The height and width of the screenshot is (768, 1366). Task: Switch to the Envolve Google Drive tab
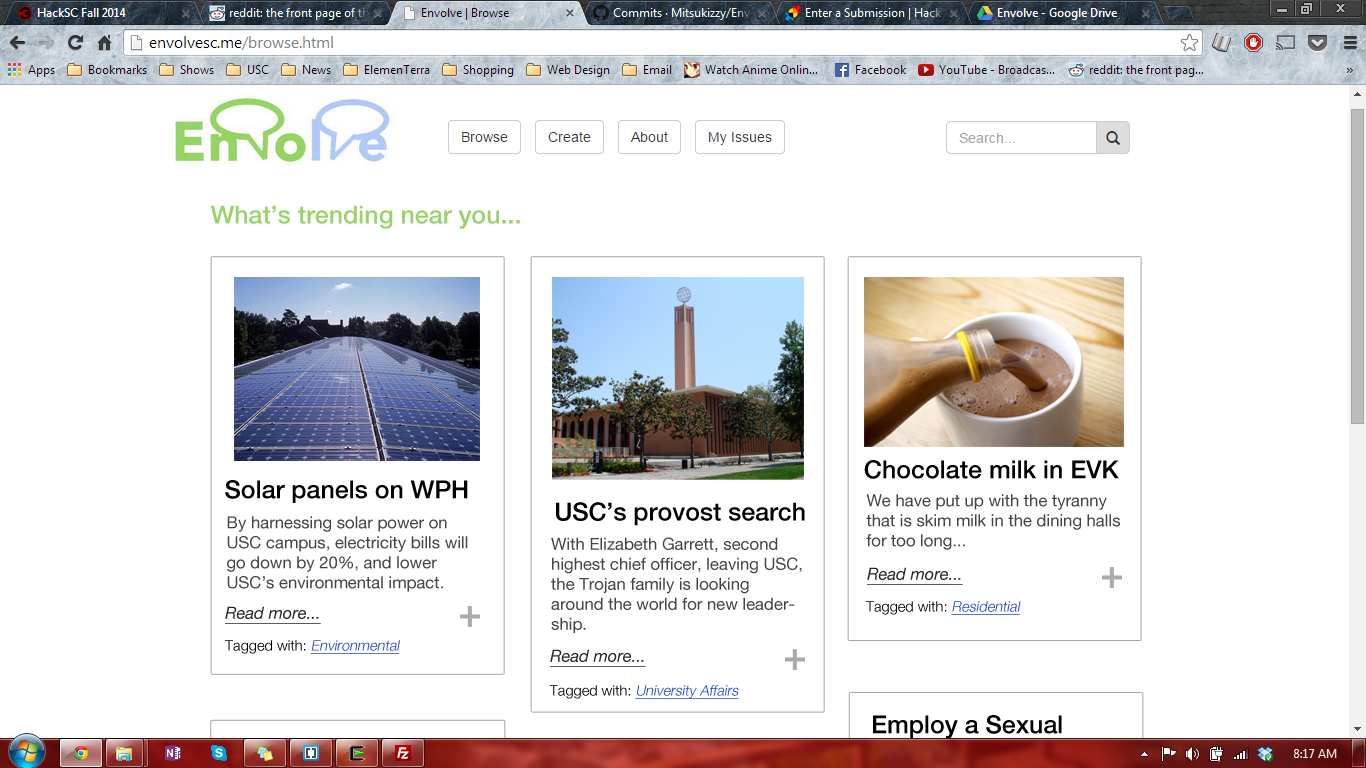pyautogui.click(x=1060, y=13)
